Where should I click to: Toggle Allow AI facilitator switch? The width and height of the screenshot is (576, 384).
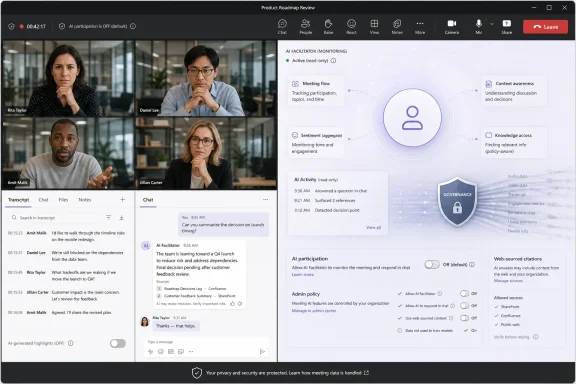[464, 294]
